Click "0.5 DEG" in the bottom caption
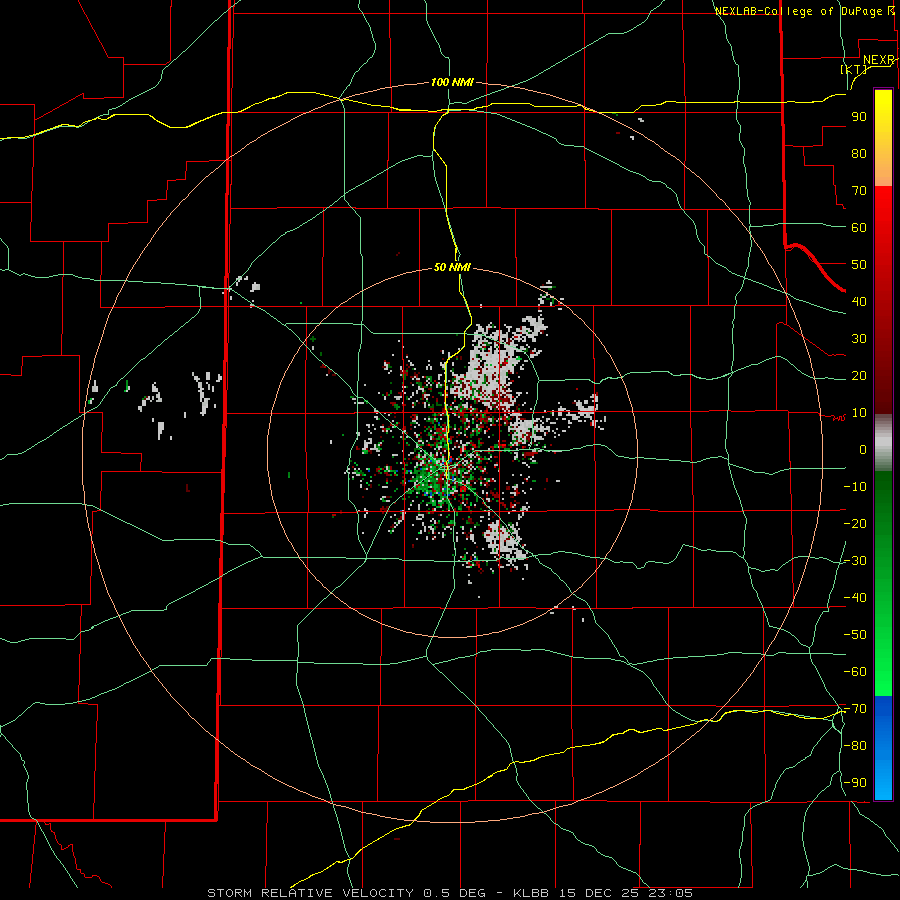Screen dimensions: 900x900 [454, 893]
